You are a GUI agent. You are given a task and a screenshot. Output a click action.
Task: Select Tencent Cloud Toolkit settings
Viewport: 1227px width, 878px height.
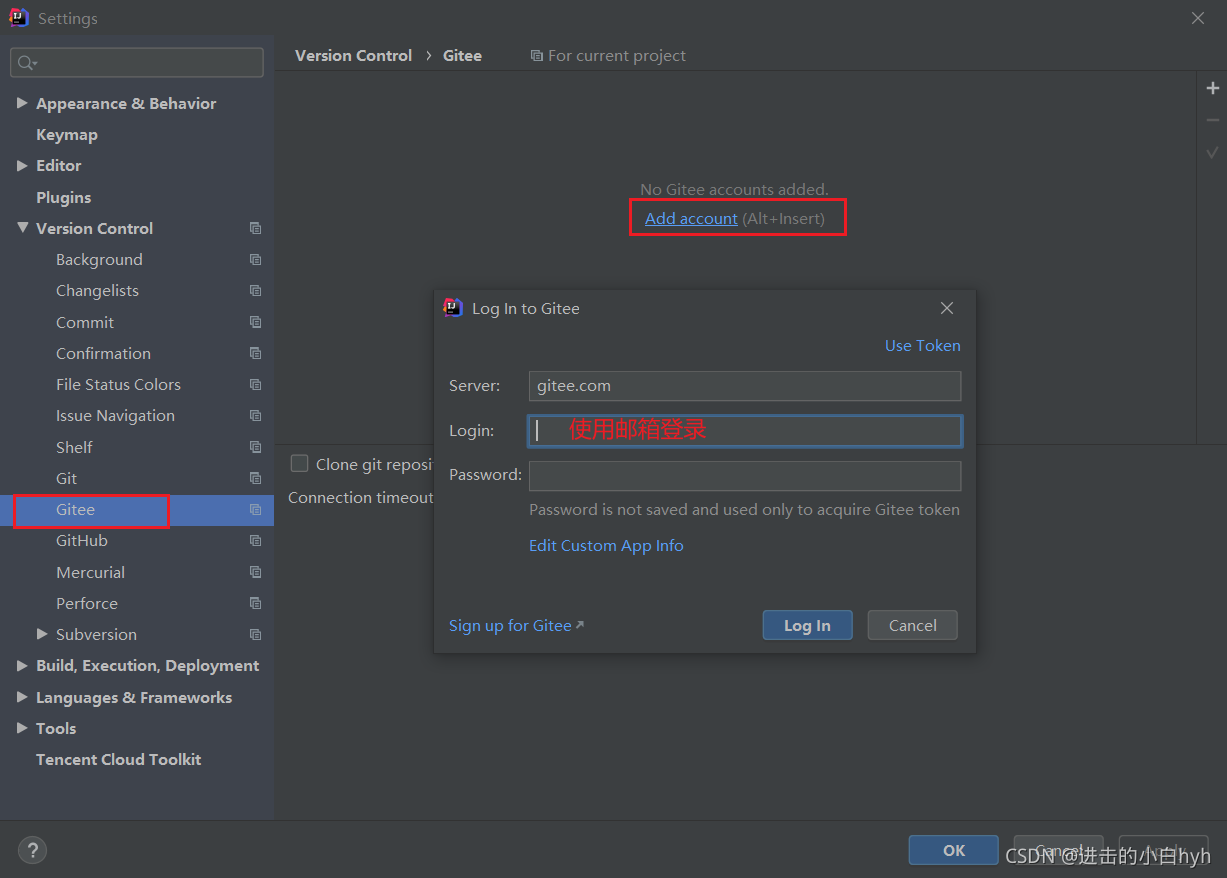pos(119,760)
